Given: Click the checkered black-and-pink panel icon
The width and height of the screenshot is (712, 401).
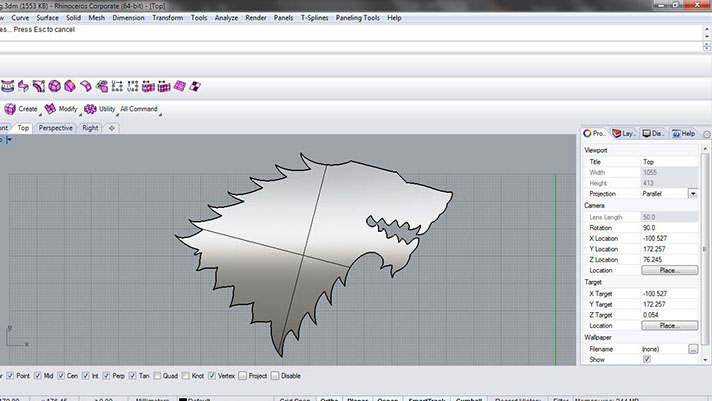Looking at the screenshot, I should (x=195, y=86).
